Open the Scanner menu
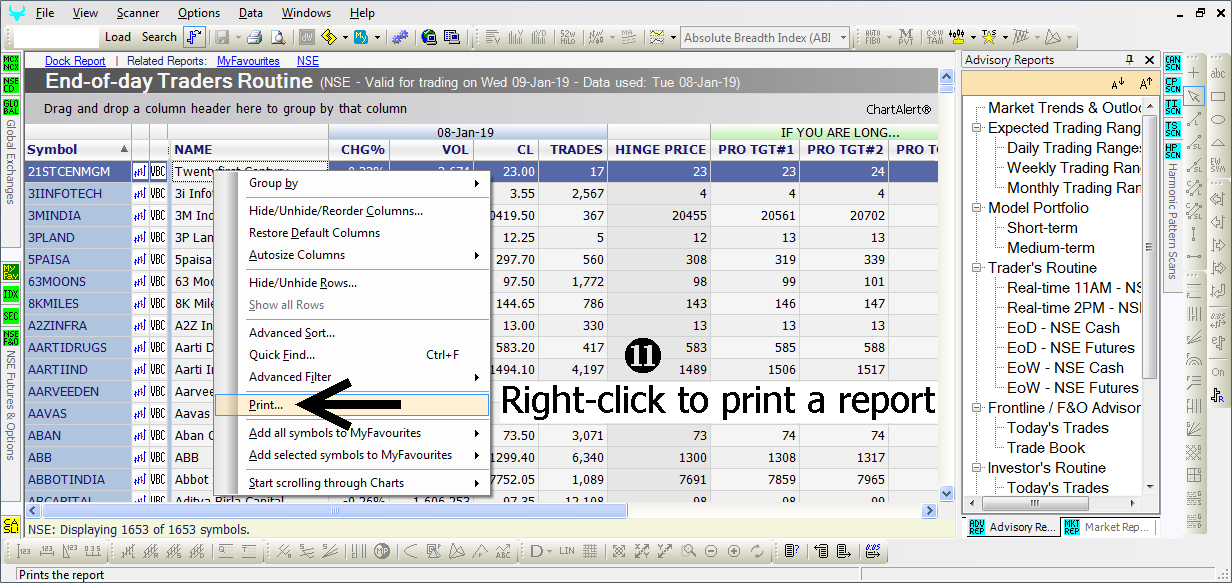 (137, 13)
